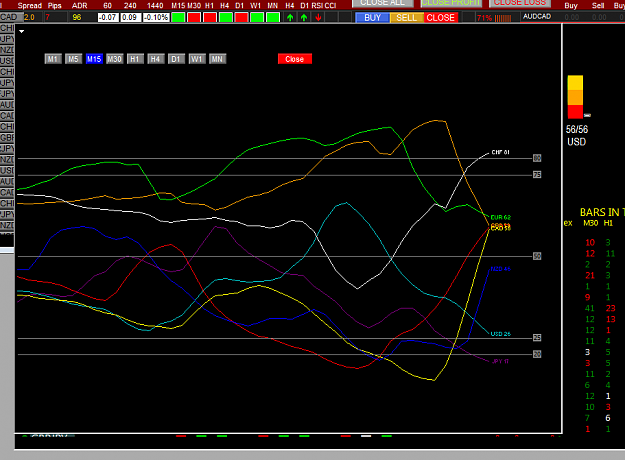Switch chart to H4 timeframe

(x=155, y=59)
